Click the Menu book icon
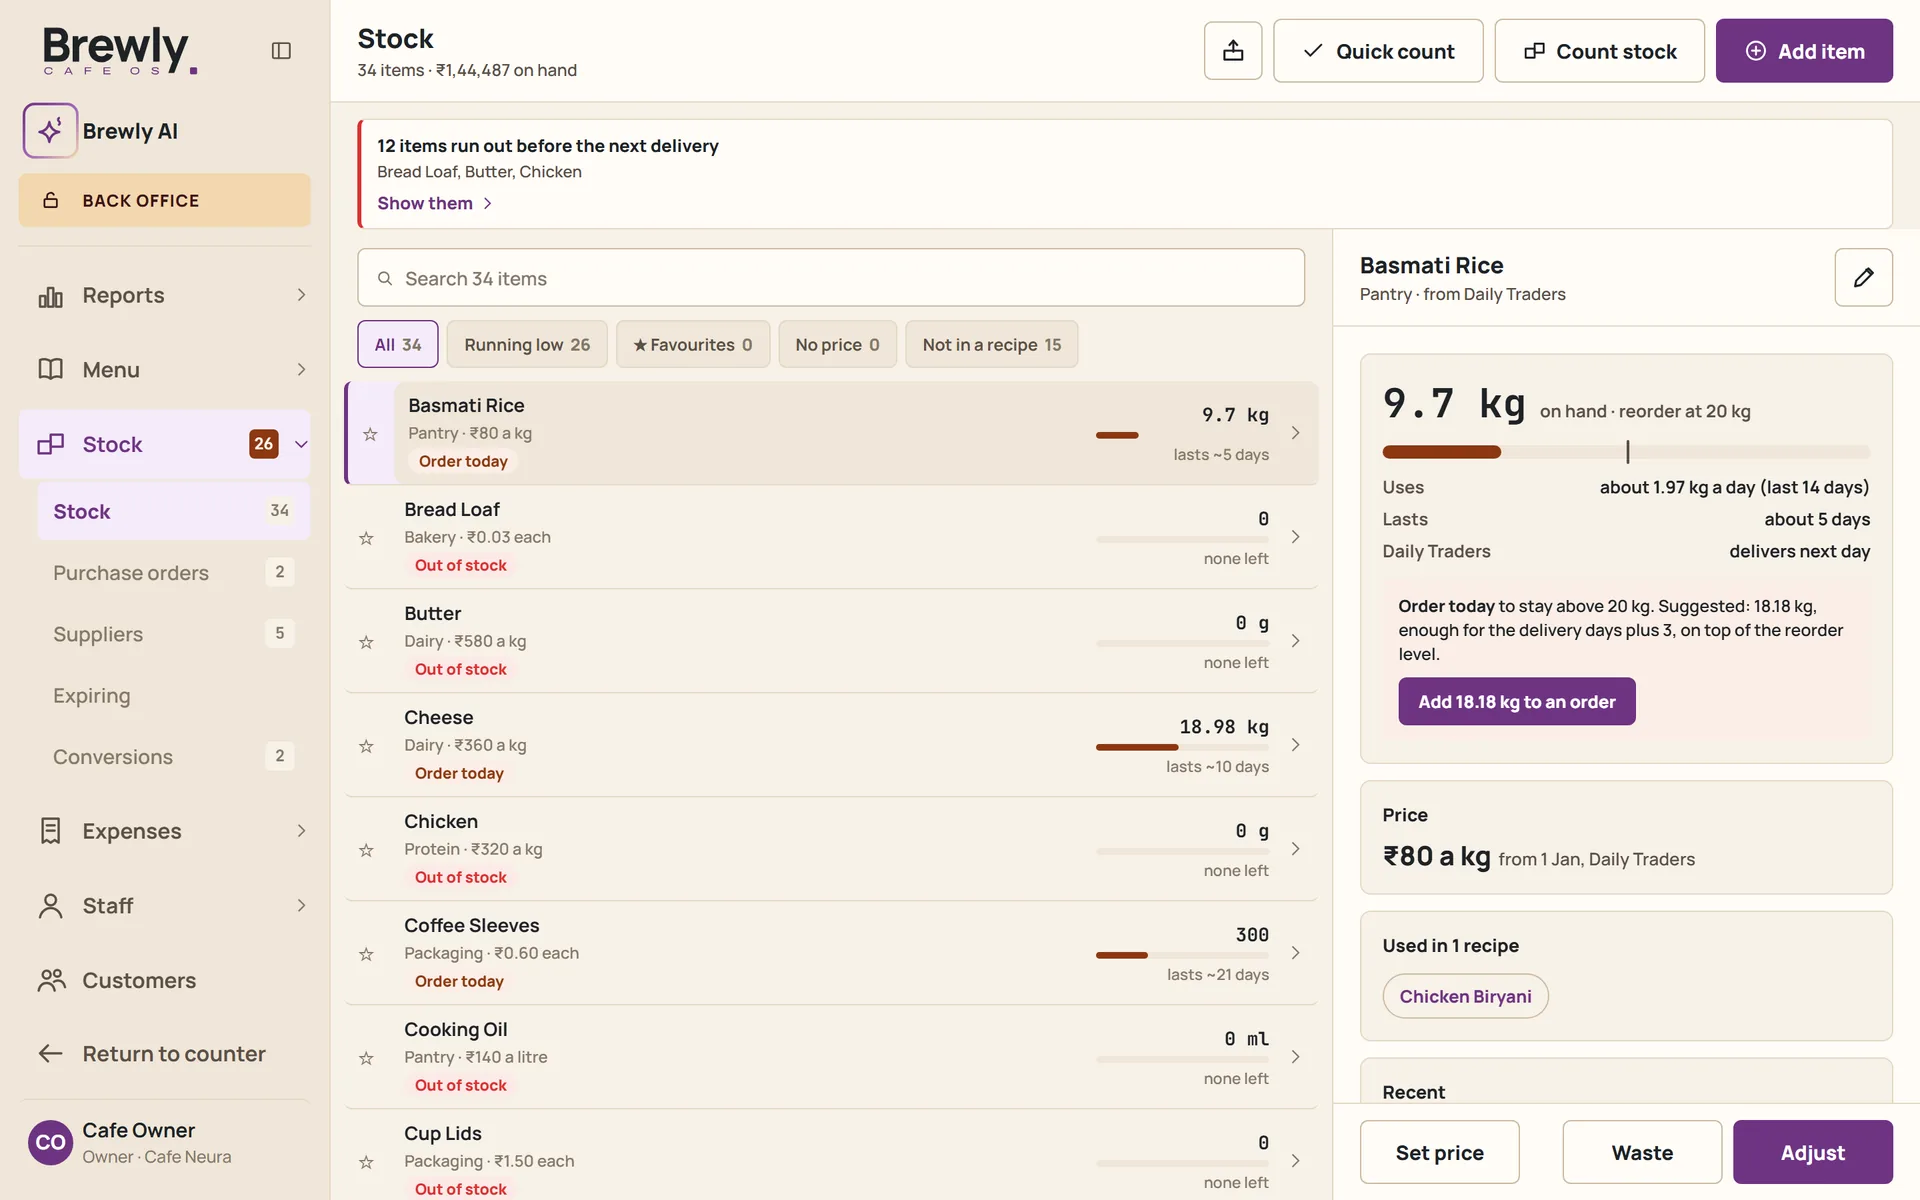Viewport: 1920px width, 1200px height. coord(50,369)
